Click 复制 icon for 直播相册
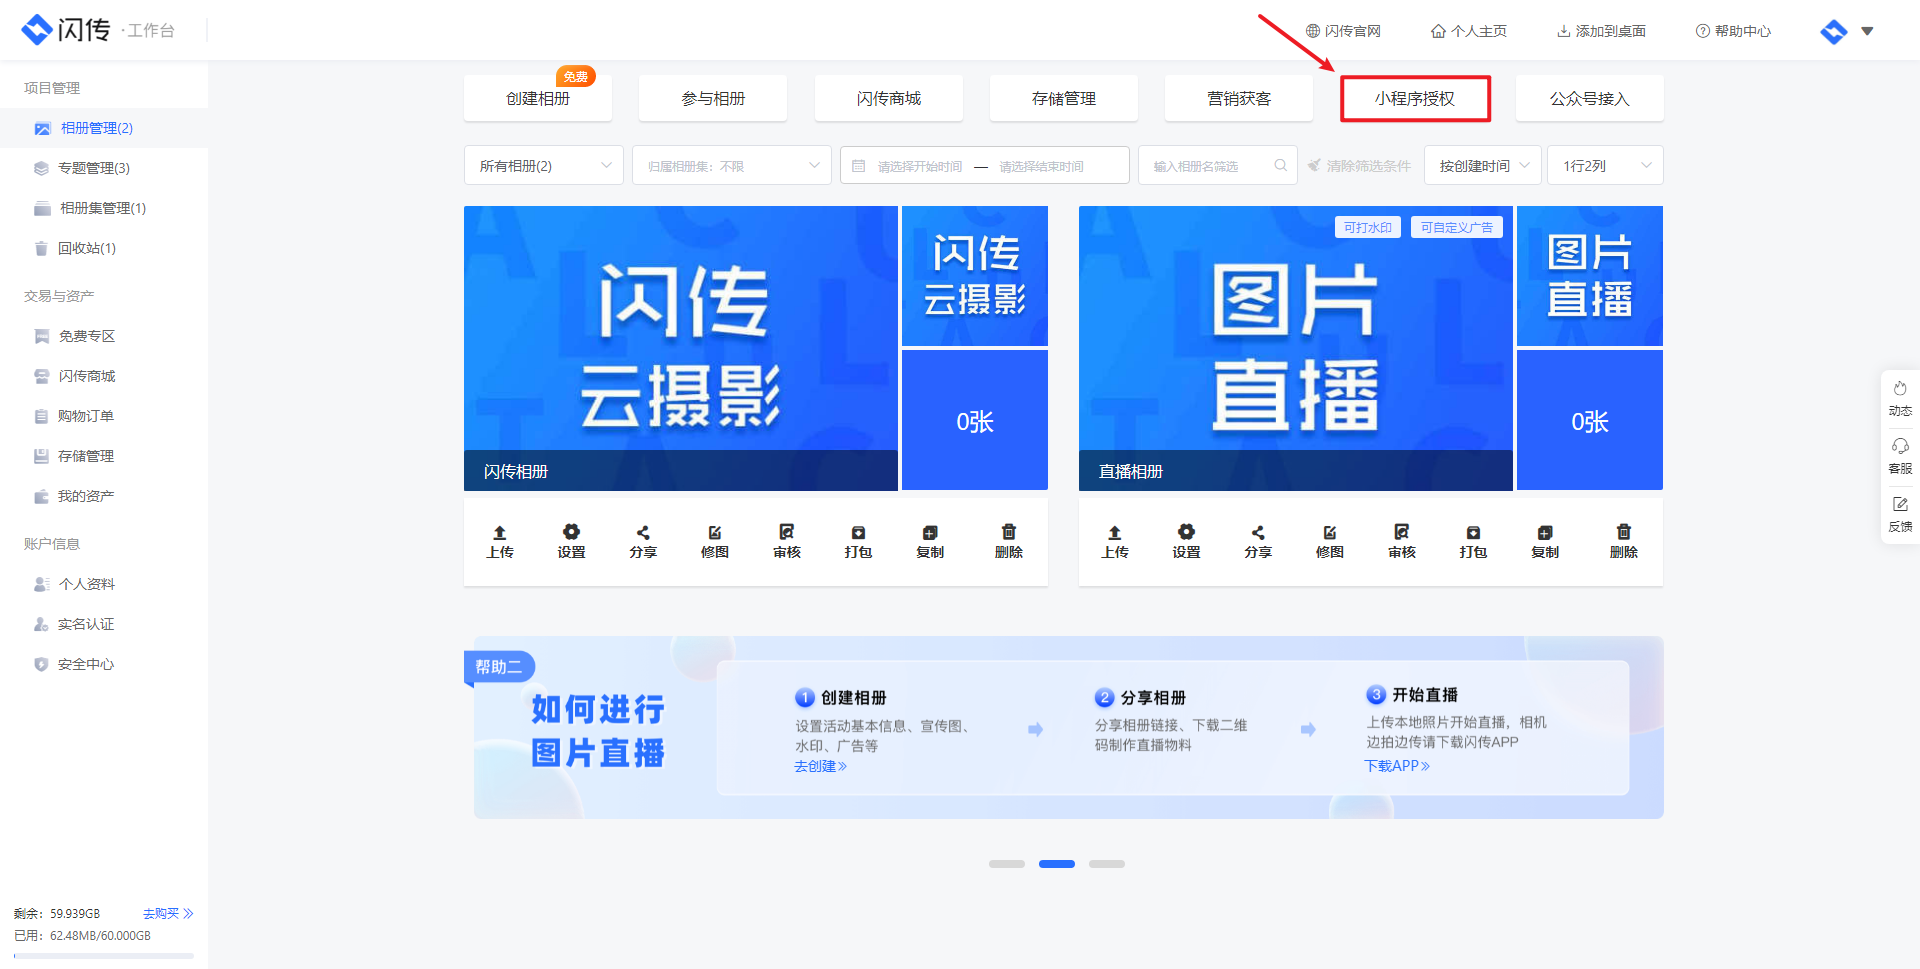This screenshot has height=969, width=1920. [x=1545, y=541]
